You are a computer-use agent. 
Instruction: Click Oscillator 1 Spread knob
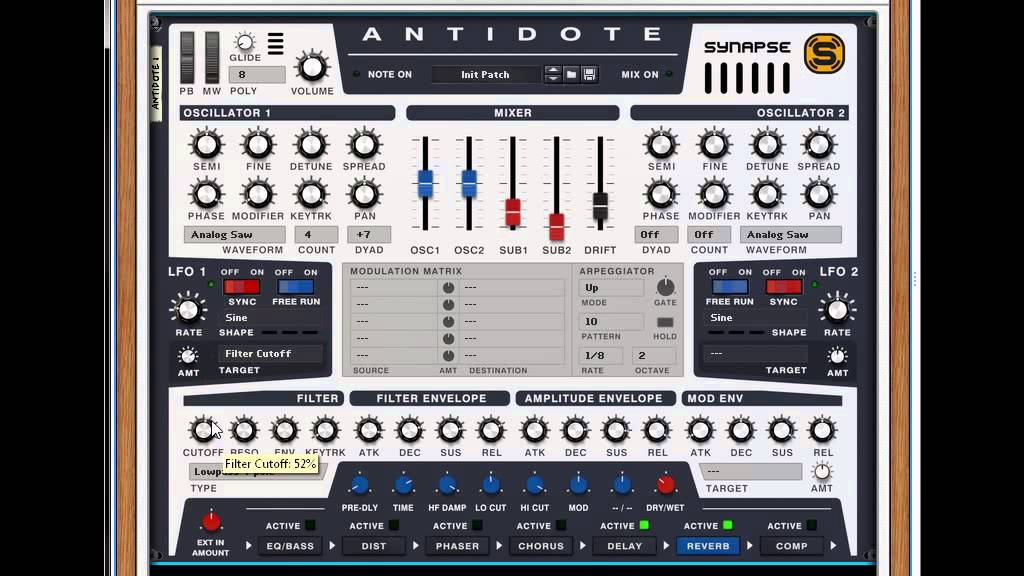pyautogui.click(x=364, y=145)
